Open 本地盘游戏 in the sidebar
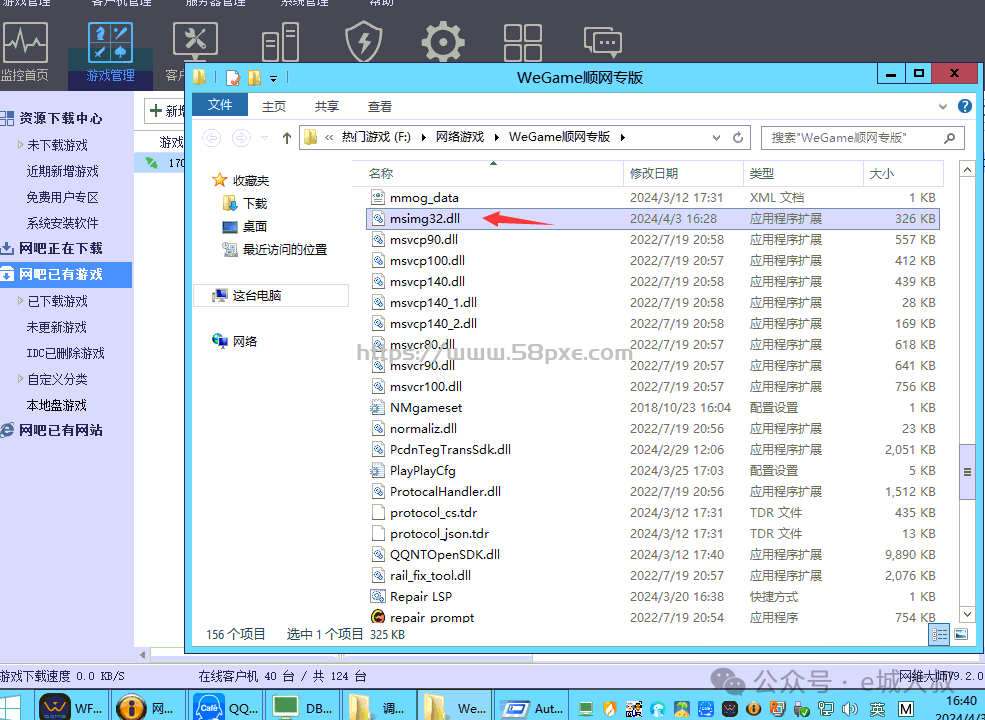985x720 pixels. pyautogui.click(x=57, y=405)
